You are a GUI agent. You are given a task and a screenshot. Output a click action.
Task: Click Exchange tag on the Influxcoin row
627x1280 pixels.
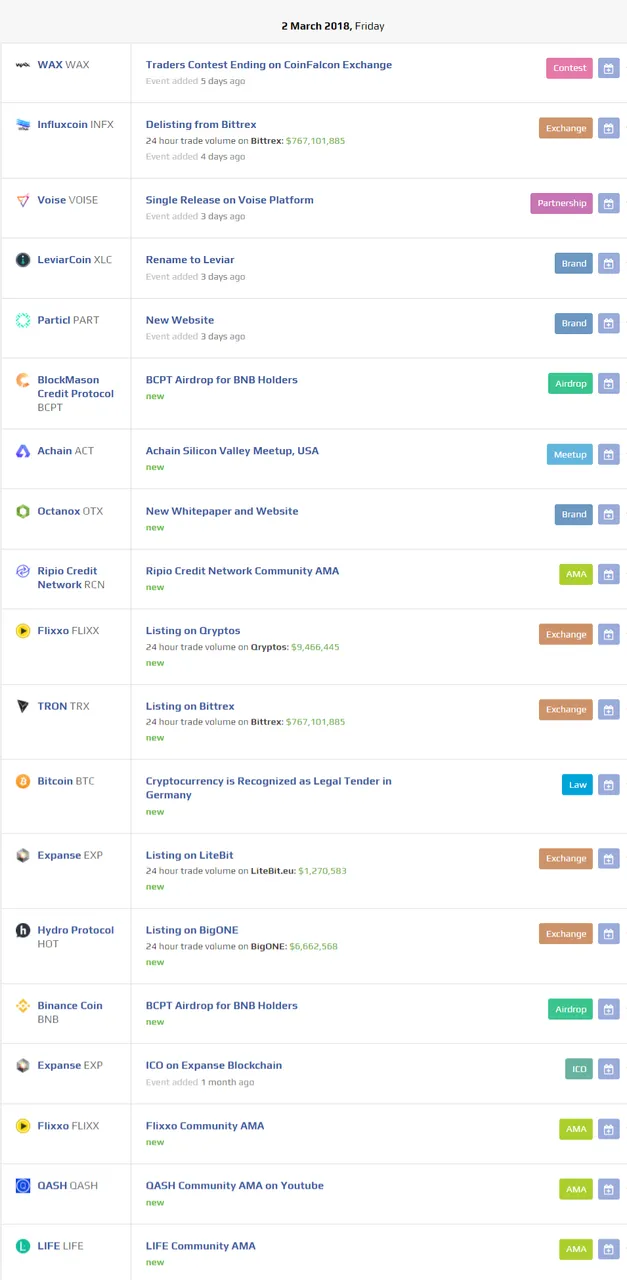[x=566, y=128]
